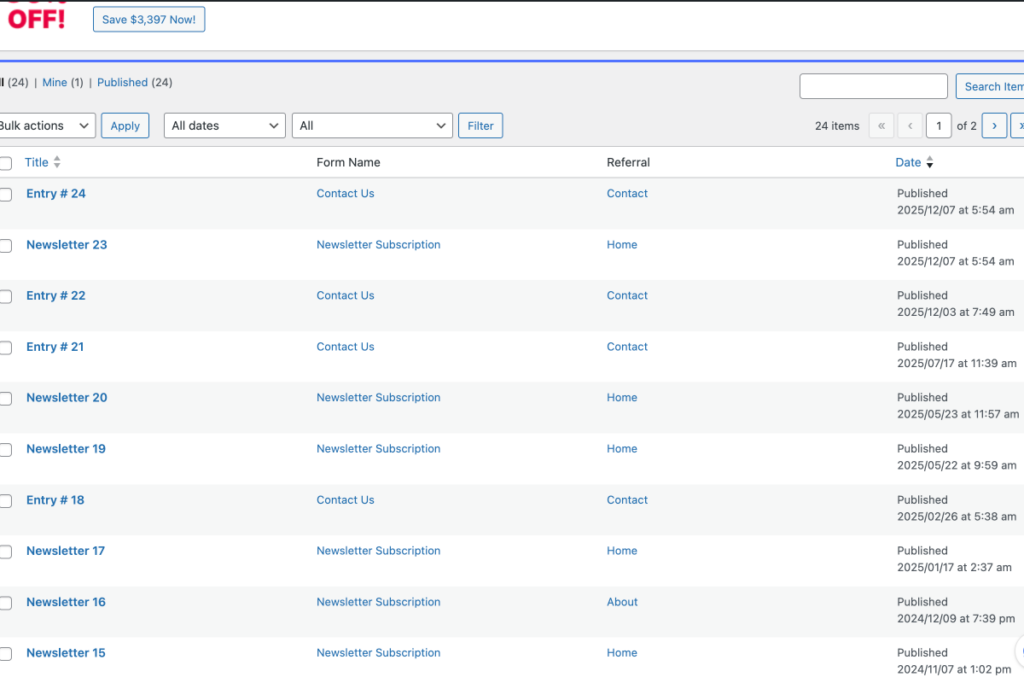
Task: Open the All forms filter dropdown
Action: pyautogui.click(x=372, y=125)
